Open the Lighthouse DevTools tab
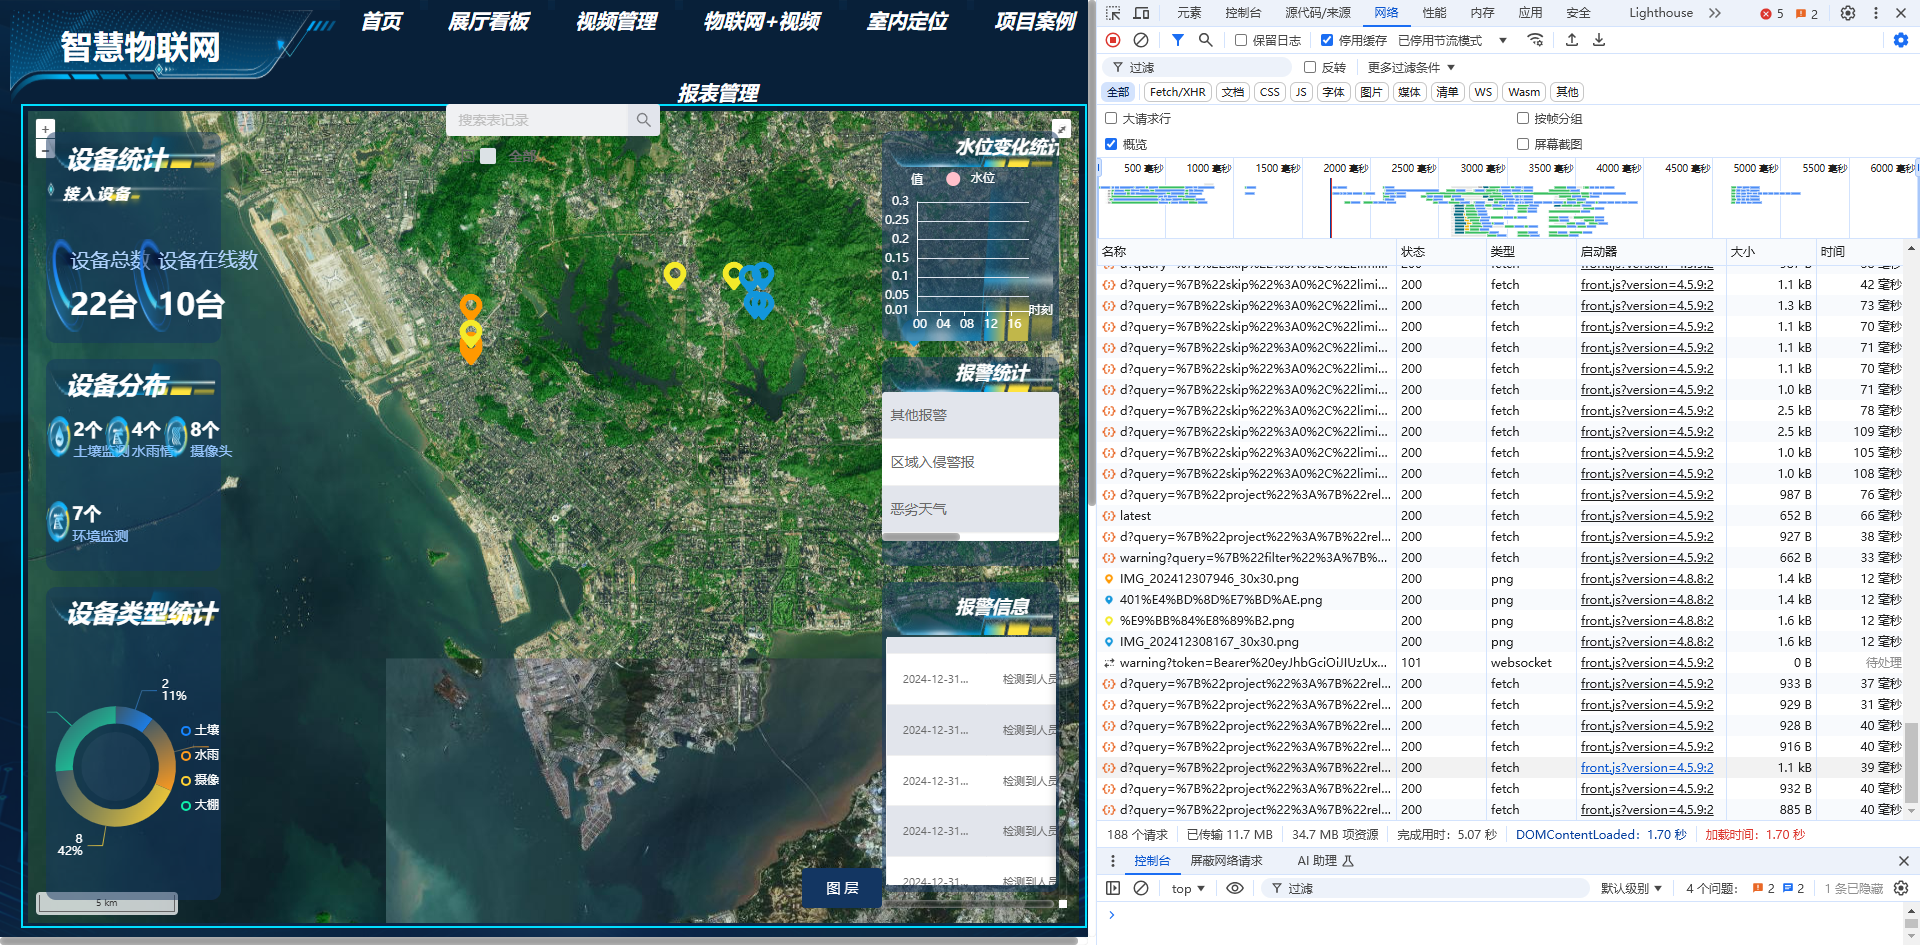Viewport: 1920px width, 945px height. [x=1660, y=13]
